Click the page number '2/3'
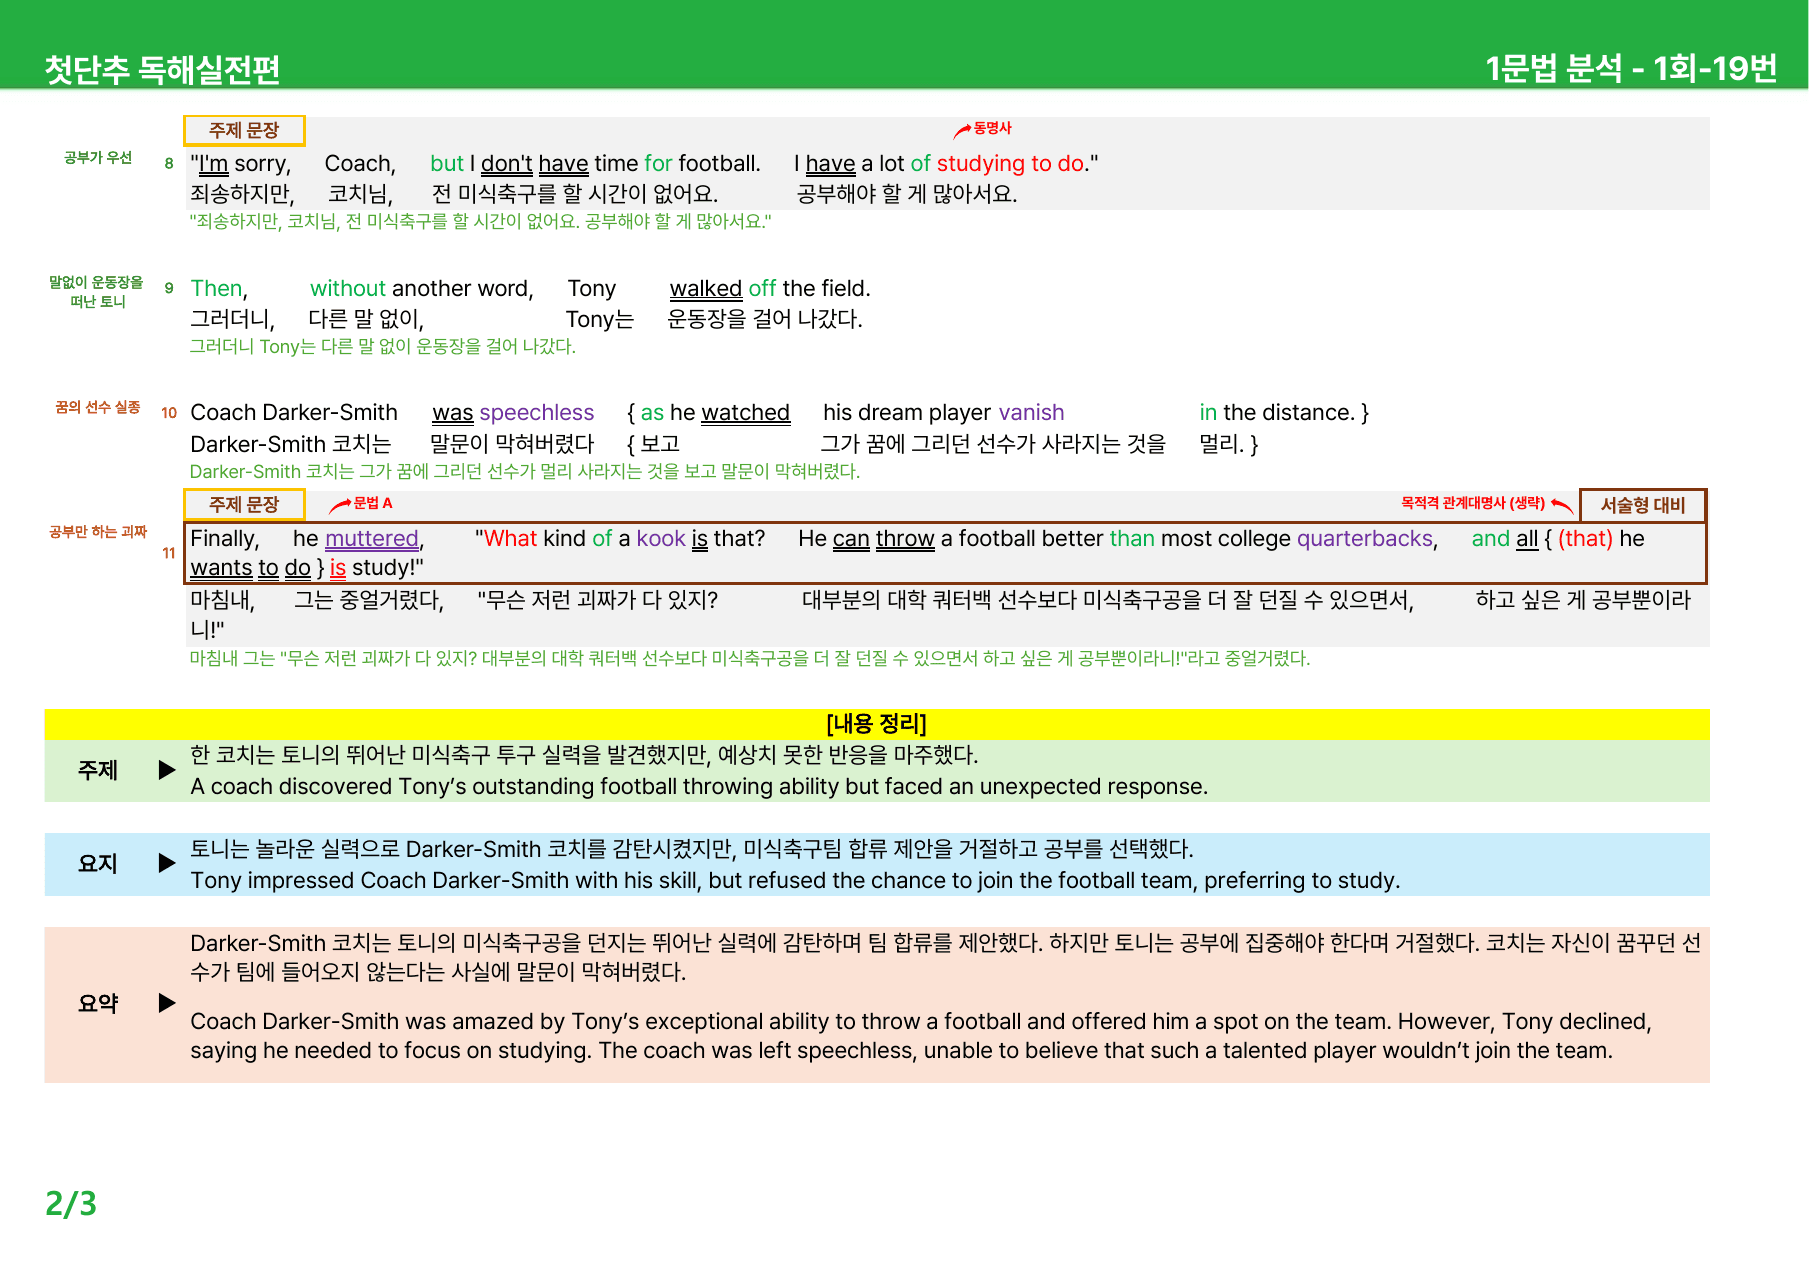This screenshot has width=1809, height=1279. (x=71, y=1203)
